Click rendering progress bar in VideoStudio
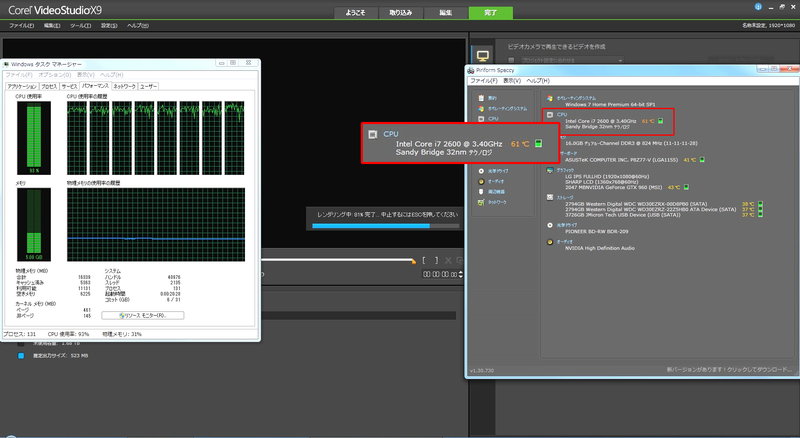This screenshot has height=438, width=800. [385, 226]
